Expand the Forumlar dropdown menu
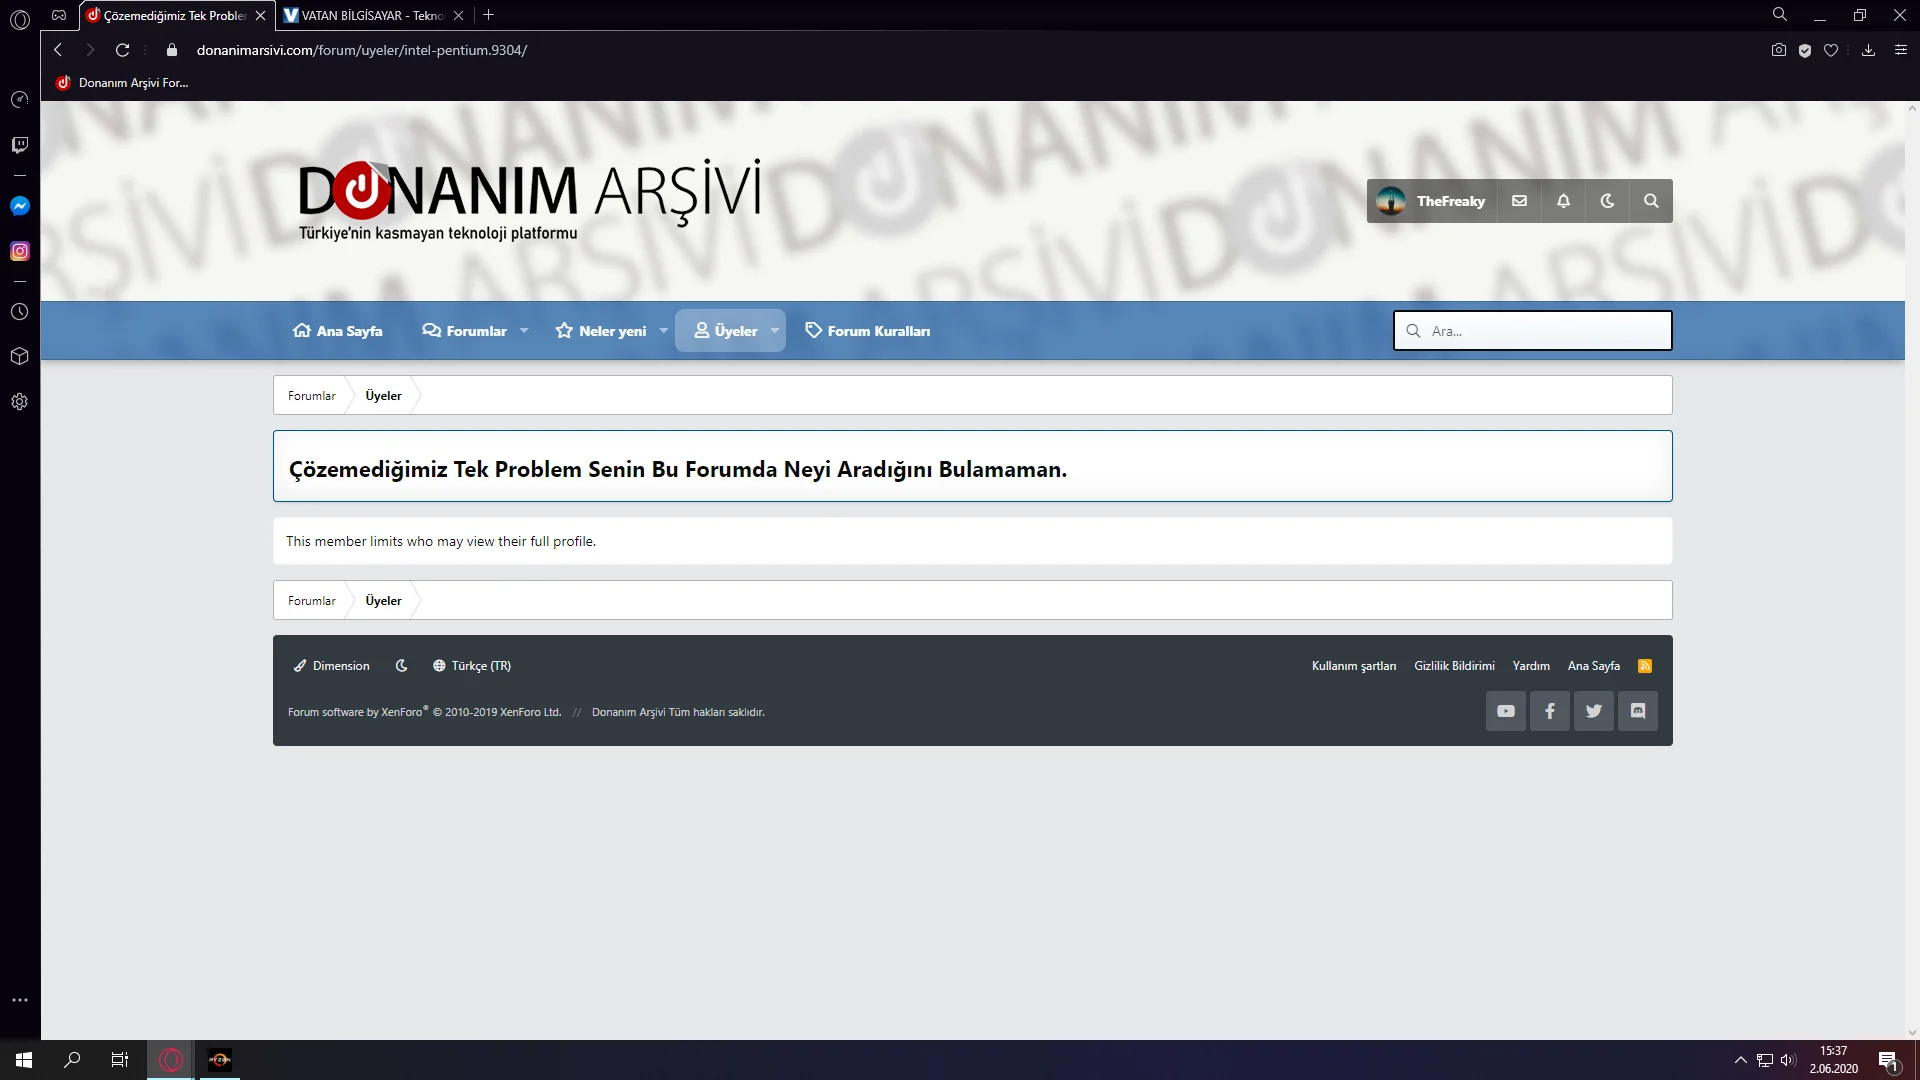Image resolution: width=1920 pixels, height=1080 pixels. click(x=524, y=330)
